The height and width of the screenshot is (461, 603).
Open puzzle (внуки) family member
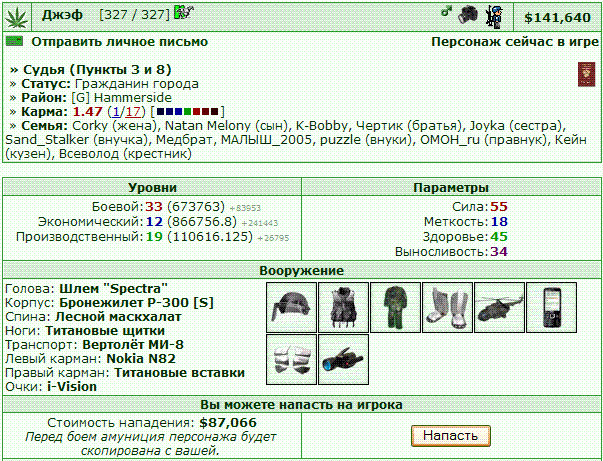(x=366, y=140)
